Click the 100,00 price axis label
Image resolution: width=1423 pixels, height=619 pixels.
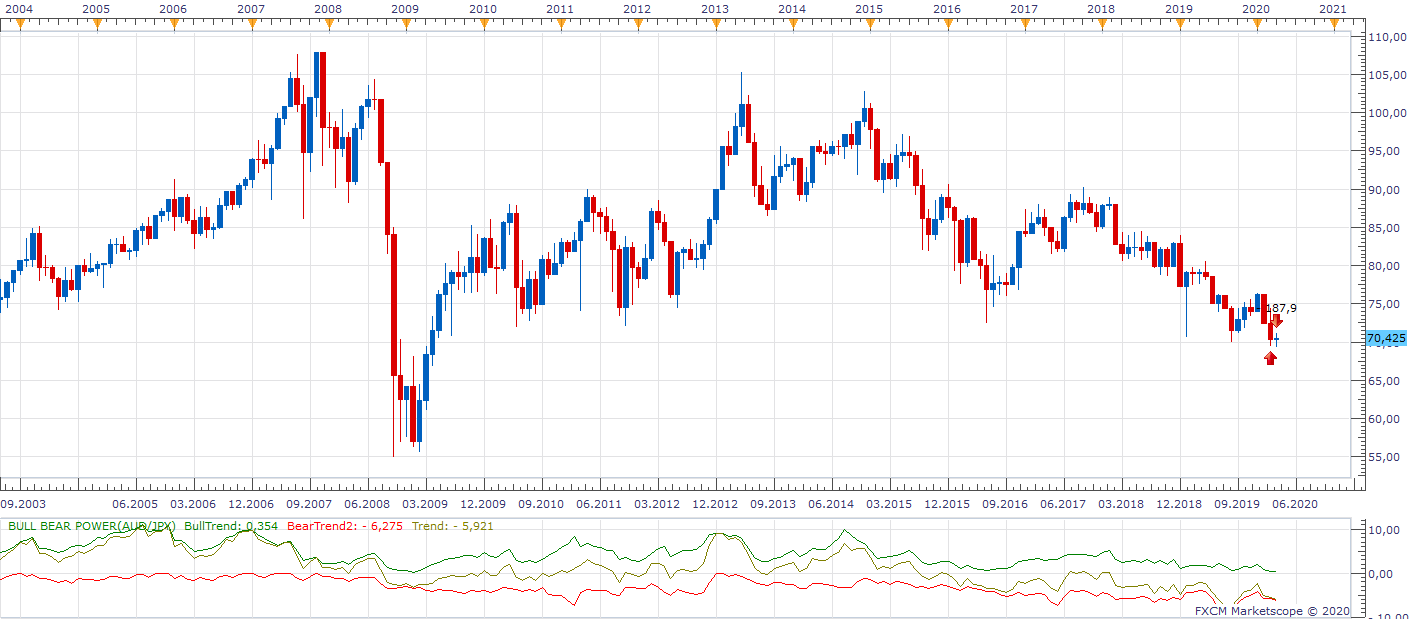[1386, 113]
